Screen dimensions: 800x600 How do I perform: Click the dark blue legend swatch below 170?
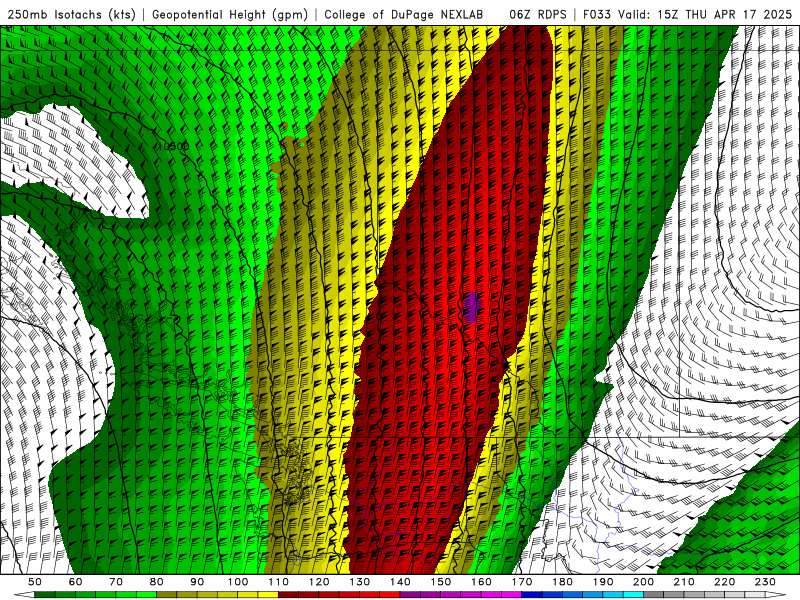[532, 595]
